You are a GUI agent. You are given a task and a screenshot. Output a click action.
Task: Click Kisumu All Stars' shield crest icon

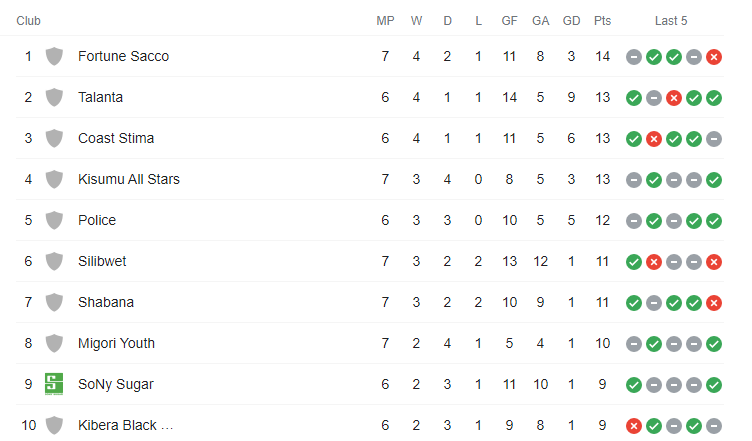pyautogui.click(x=54, y=179)
